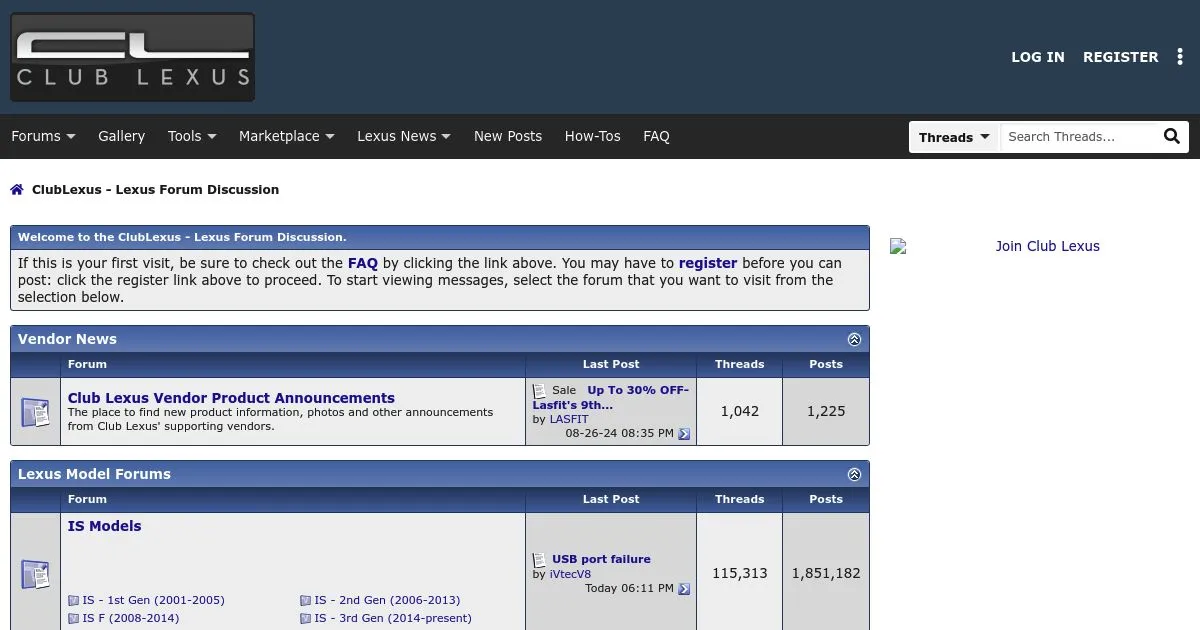
Task: Open the IS Models forum
Action: pyautogui.click(x=105, y=526)
